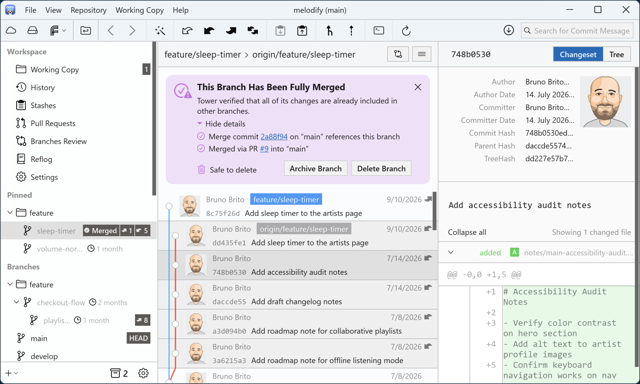Collapse the added notes file chevron
640x384 pixels.
[x=451, y=252]
